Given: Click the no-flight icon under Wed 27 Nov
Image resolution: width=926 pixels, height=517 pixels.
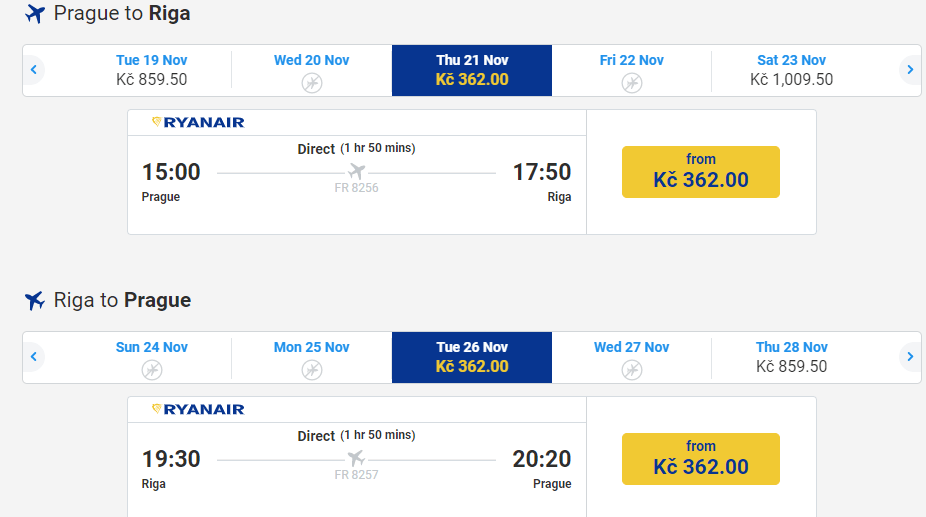Looking at the screenshot, I should click(x=632, y=370).
